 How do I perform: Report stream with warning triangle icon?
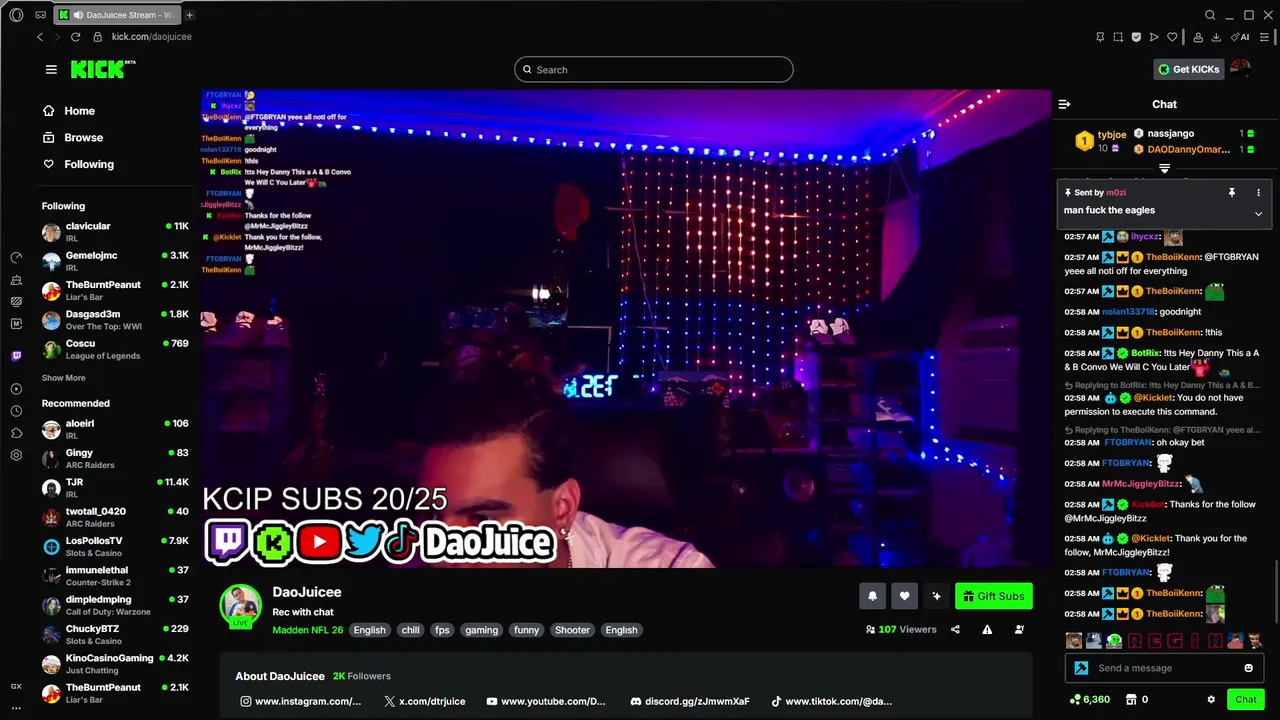[x=987, y=629]
